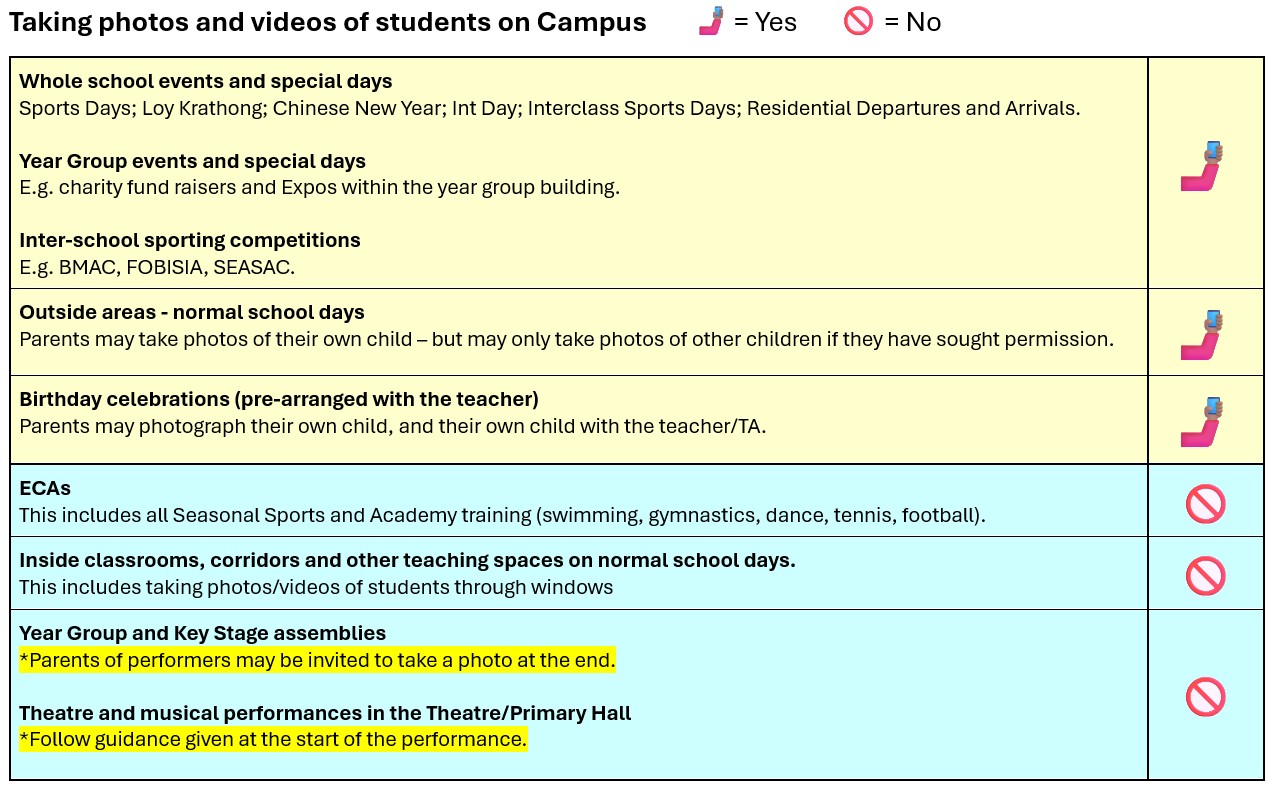This screenshot has width=1276, height=789.
Task: Select the 'Inside classrooms, corridors' heading
Action: pyautogui.click(x=407, y=560)
